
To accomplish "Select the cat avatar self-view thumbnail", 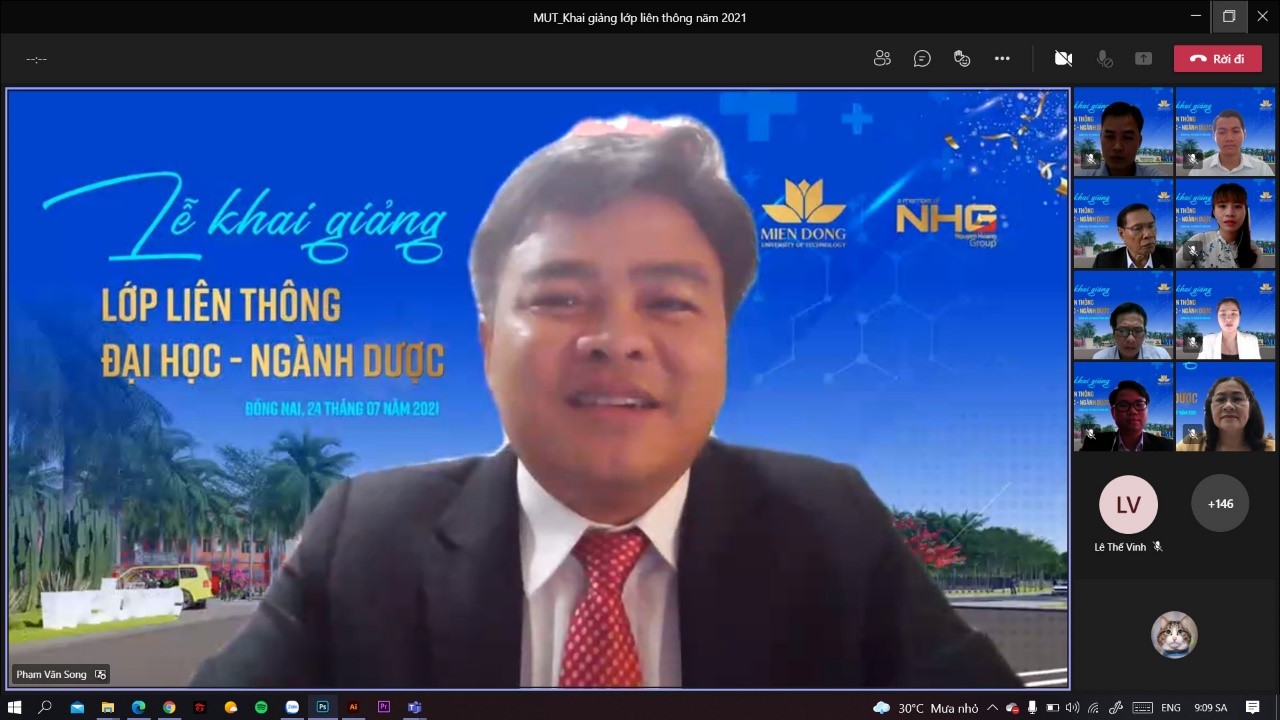I will pyautogui.click(x=1174, y=634).
